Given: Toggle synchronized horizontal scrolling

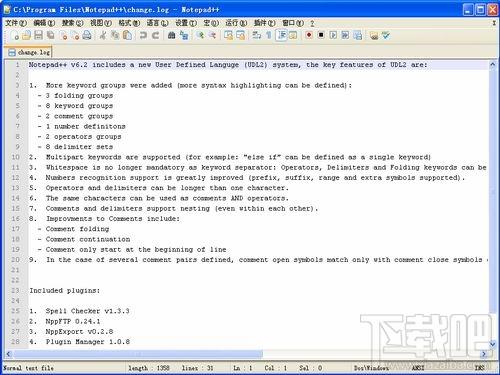Looking at the screenshot, I should [240, 35].
